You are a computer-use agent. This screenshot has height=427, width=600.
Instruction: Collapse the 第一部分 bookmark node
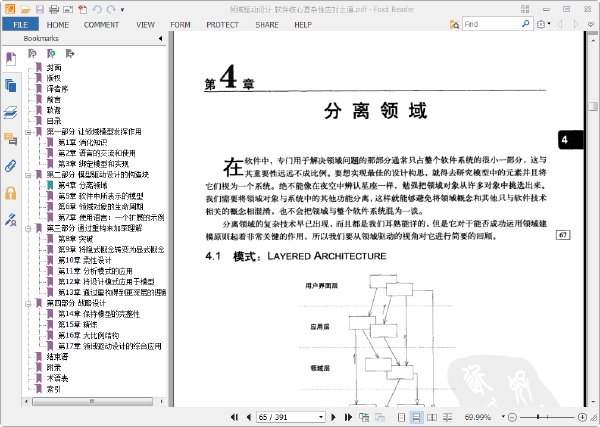(x=28, y=132)
